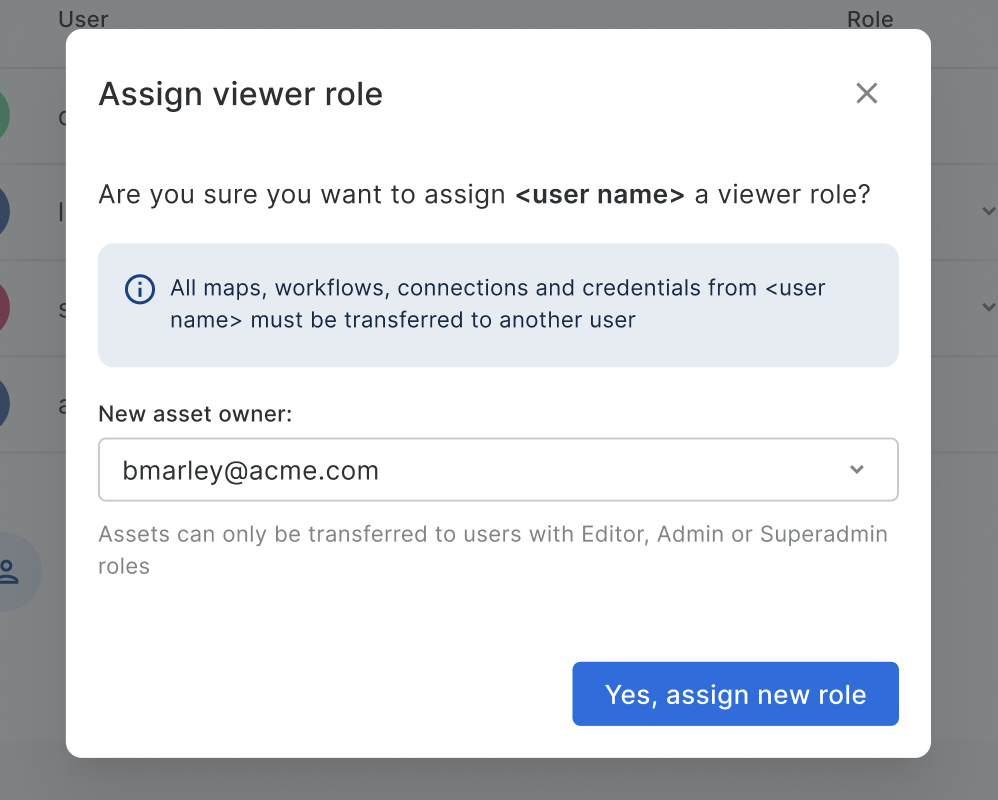
Task: Click the User column header
Action: pyautogui.click(x=83, y=19)
